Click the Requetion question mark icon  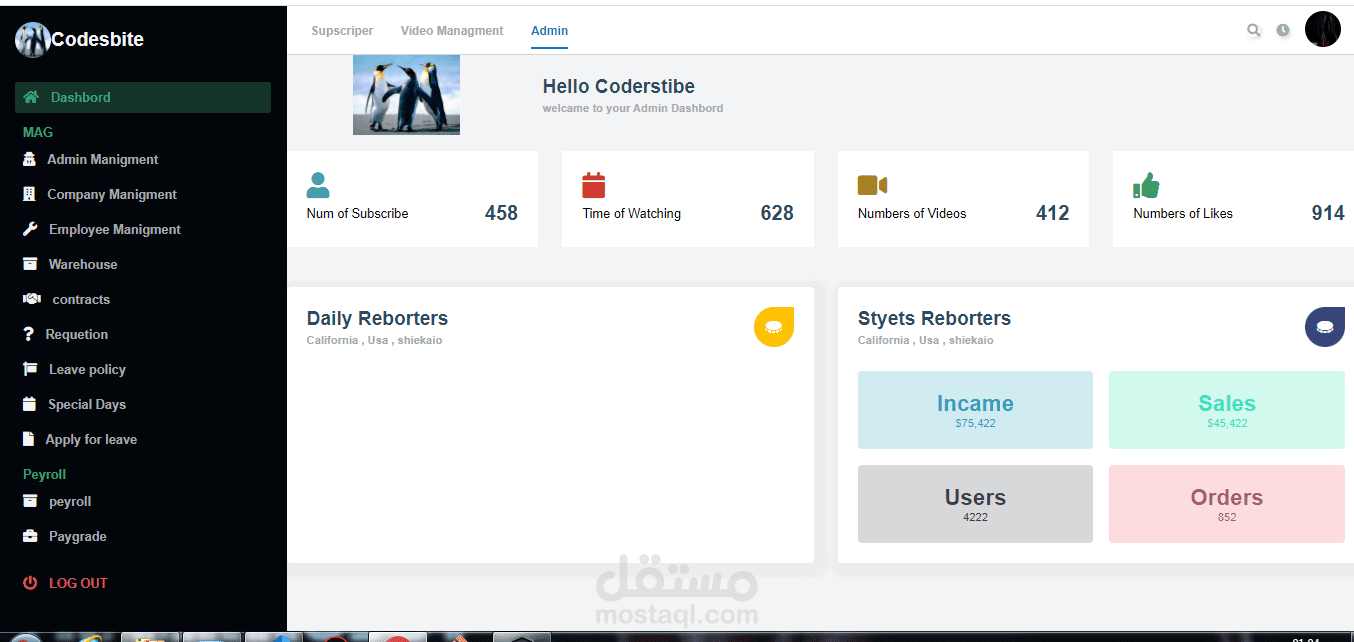32,333
